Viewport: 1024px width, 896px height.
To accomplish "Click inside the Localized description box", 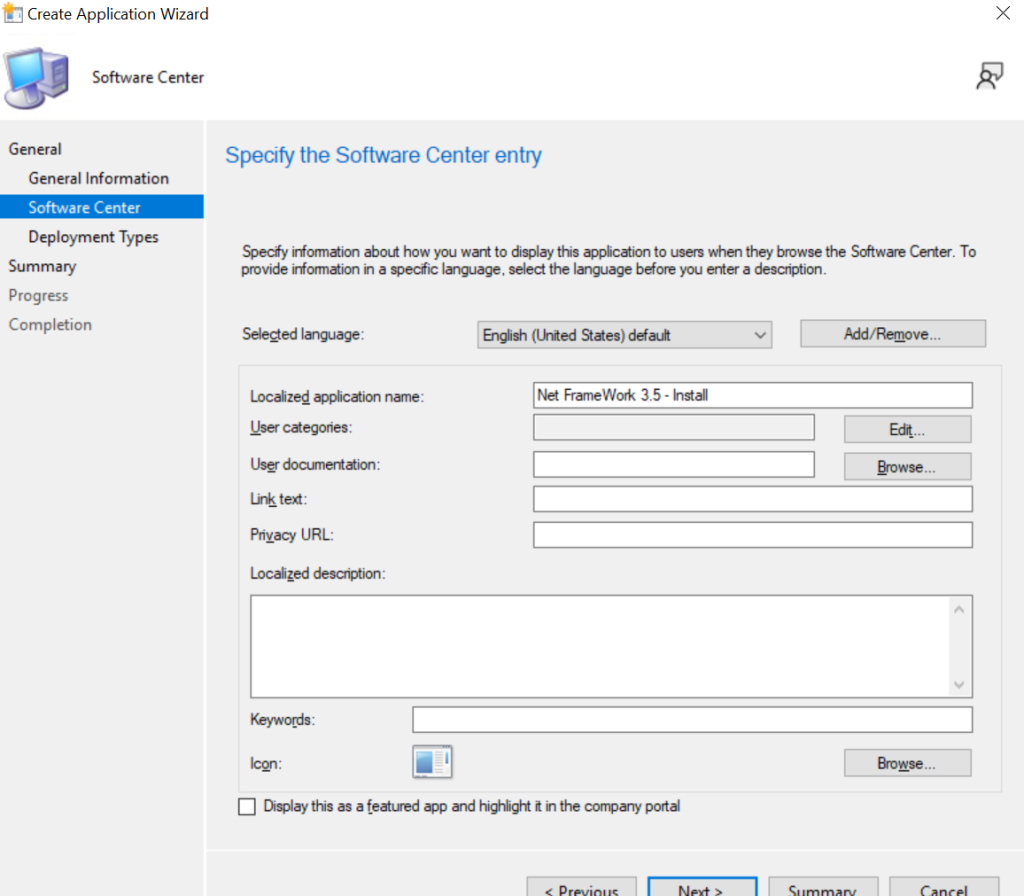I will [601, 646].
